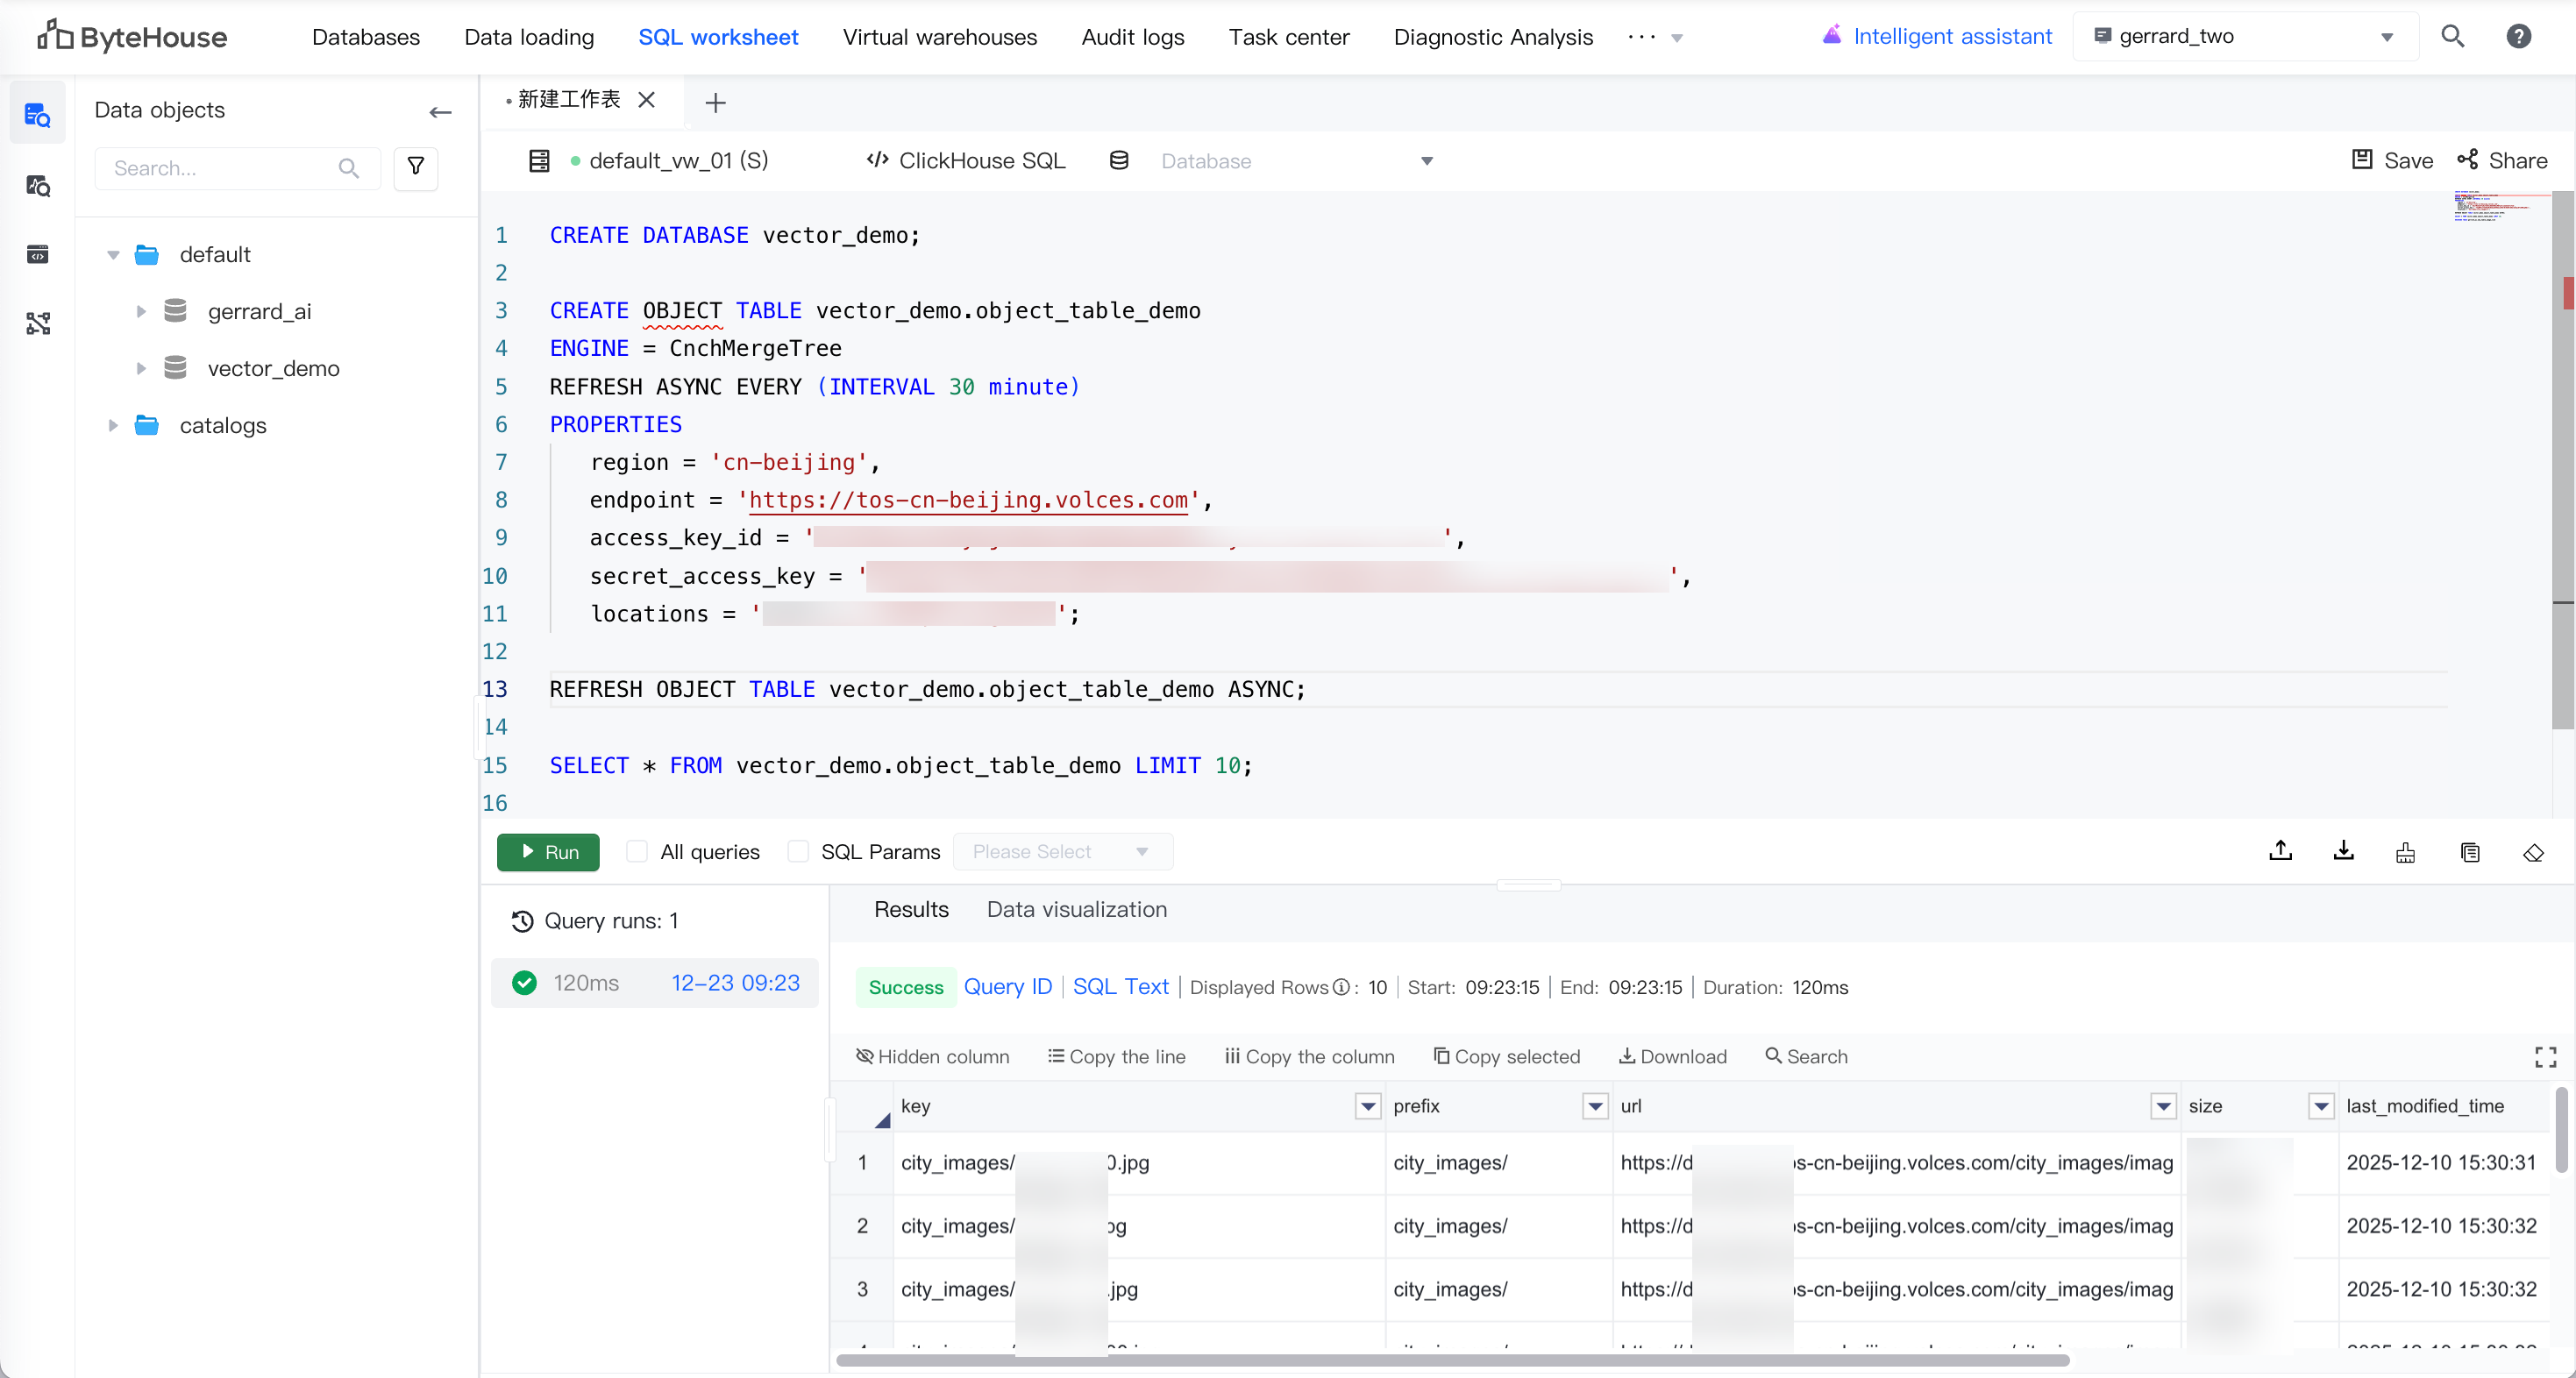Click the Data objects search field
Screen dimensions: 2576x1378
pos(222,168)
